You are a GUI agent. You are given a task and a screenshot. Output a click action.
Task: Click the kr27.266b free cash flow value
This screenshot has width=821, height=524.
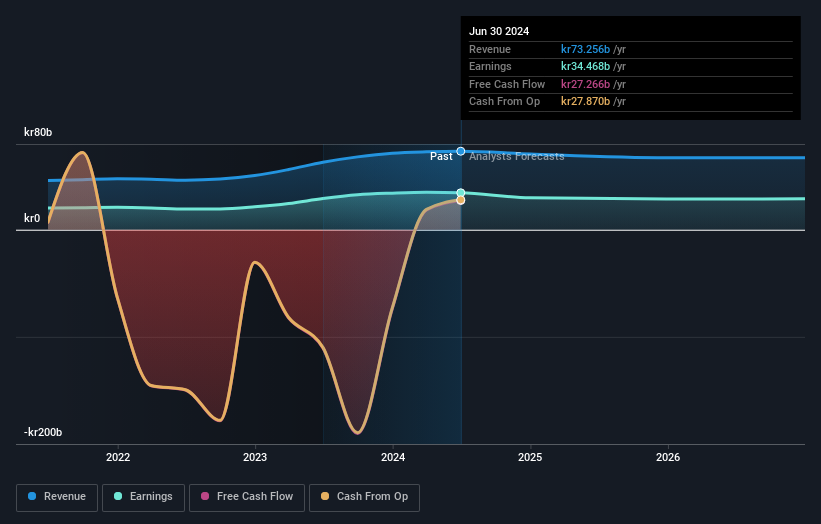pyautogui.click(x=585, y=84)
